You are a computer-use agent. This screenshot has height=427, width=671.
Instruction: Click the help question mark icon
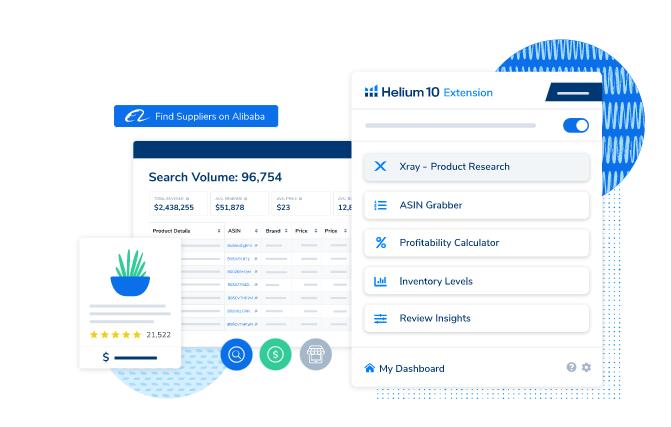coord(572,367)
